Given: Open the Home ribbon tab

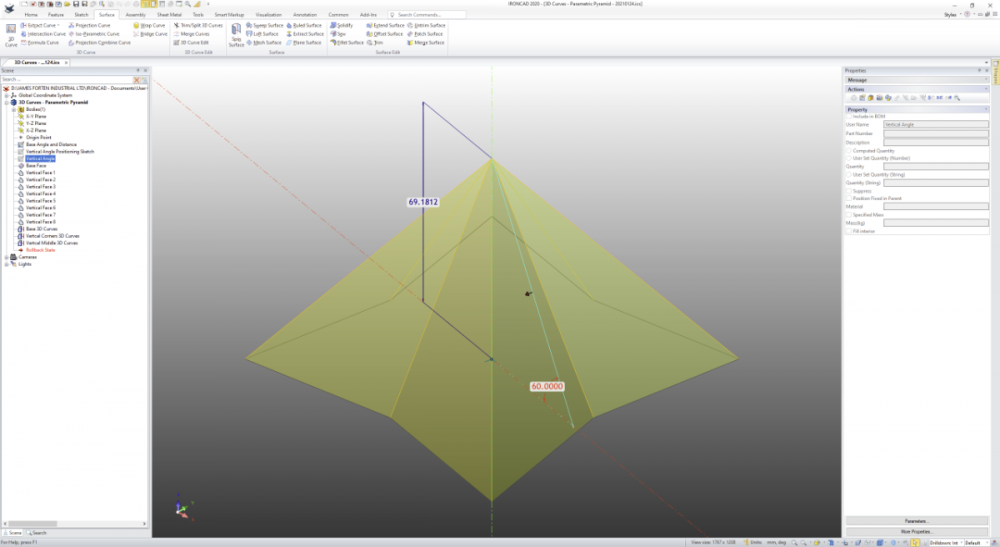Looking at the screenshot, I should 31,15.
